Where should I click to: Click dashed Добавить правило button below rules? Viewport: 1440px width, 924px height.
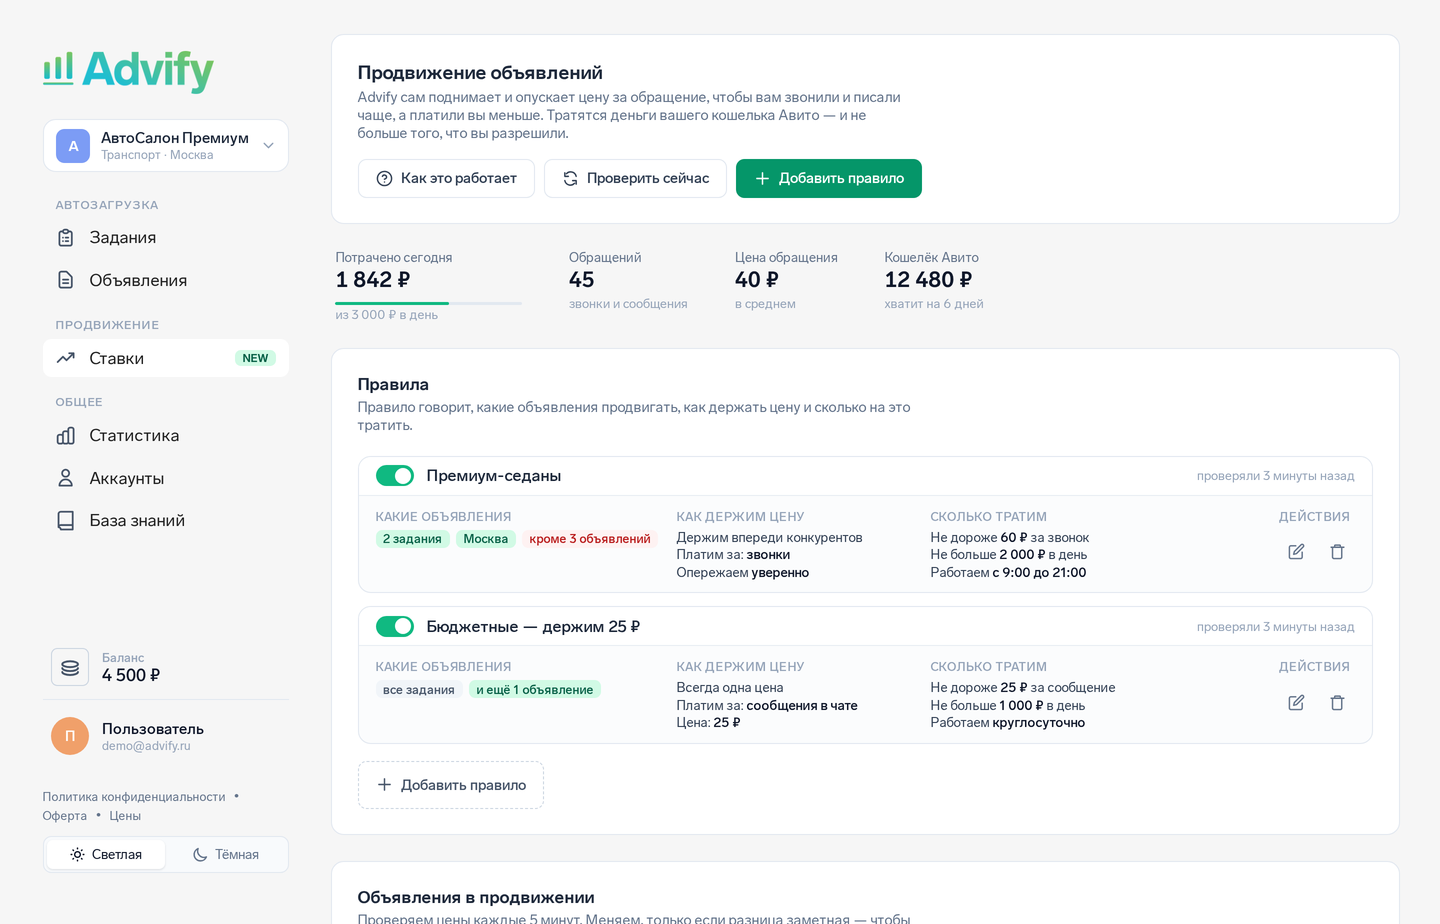coord(451,786)
